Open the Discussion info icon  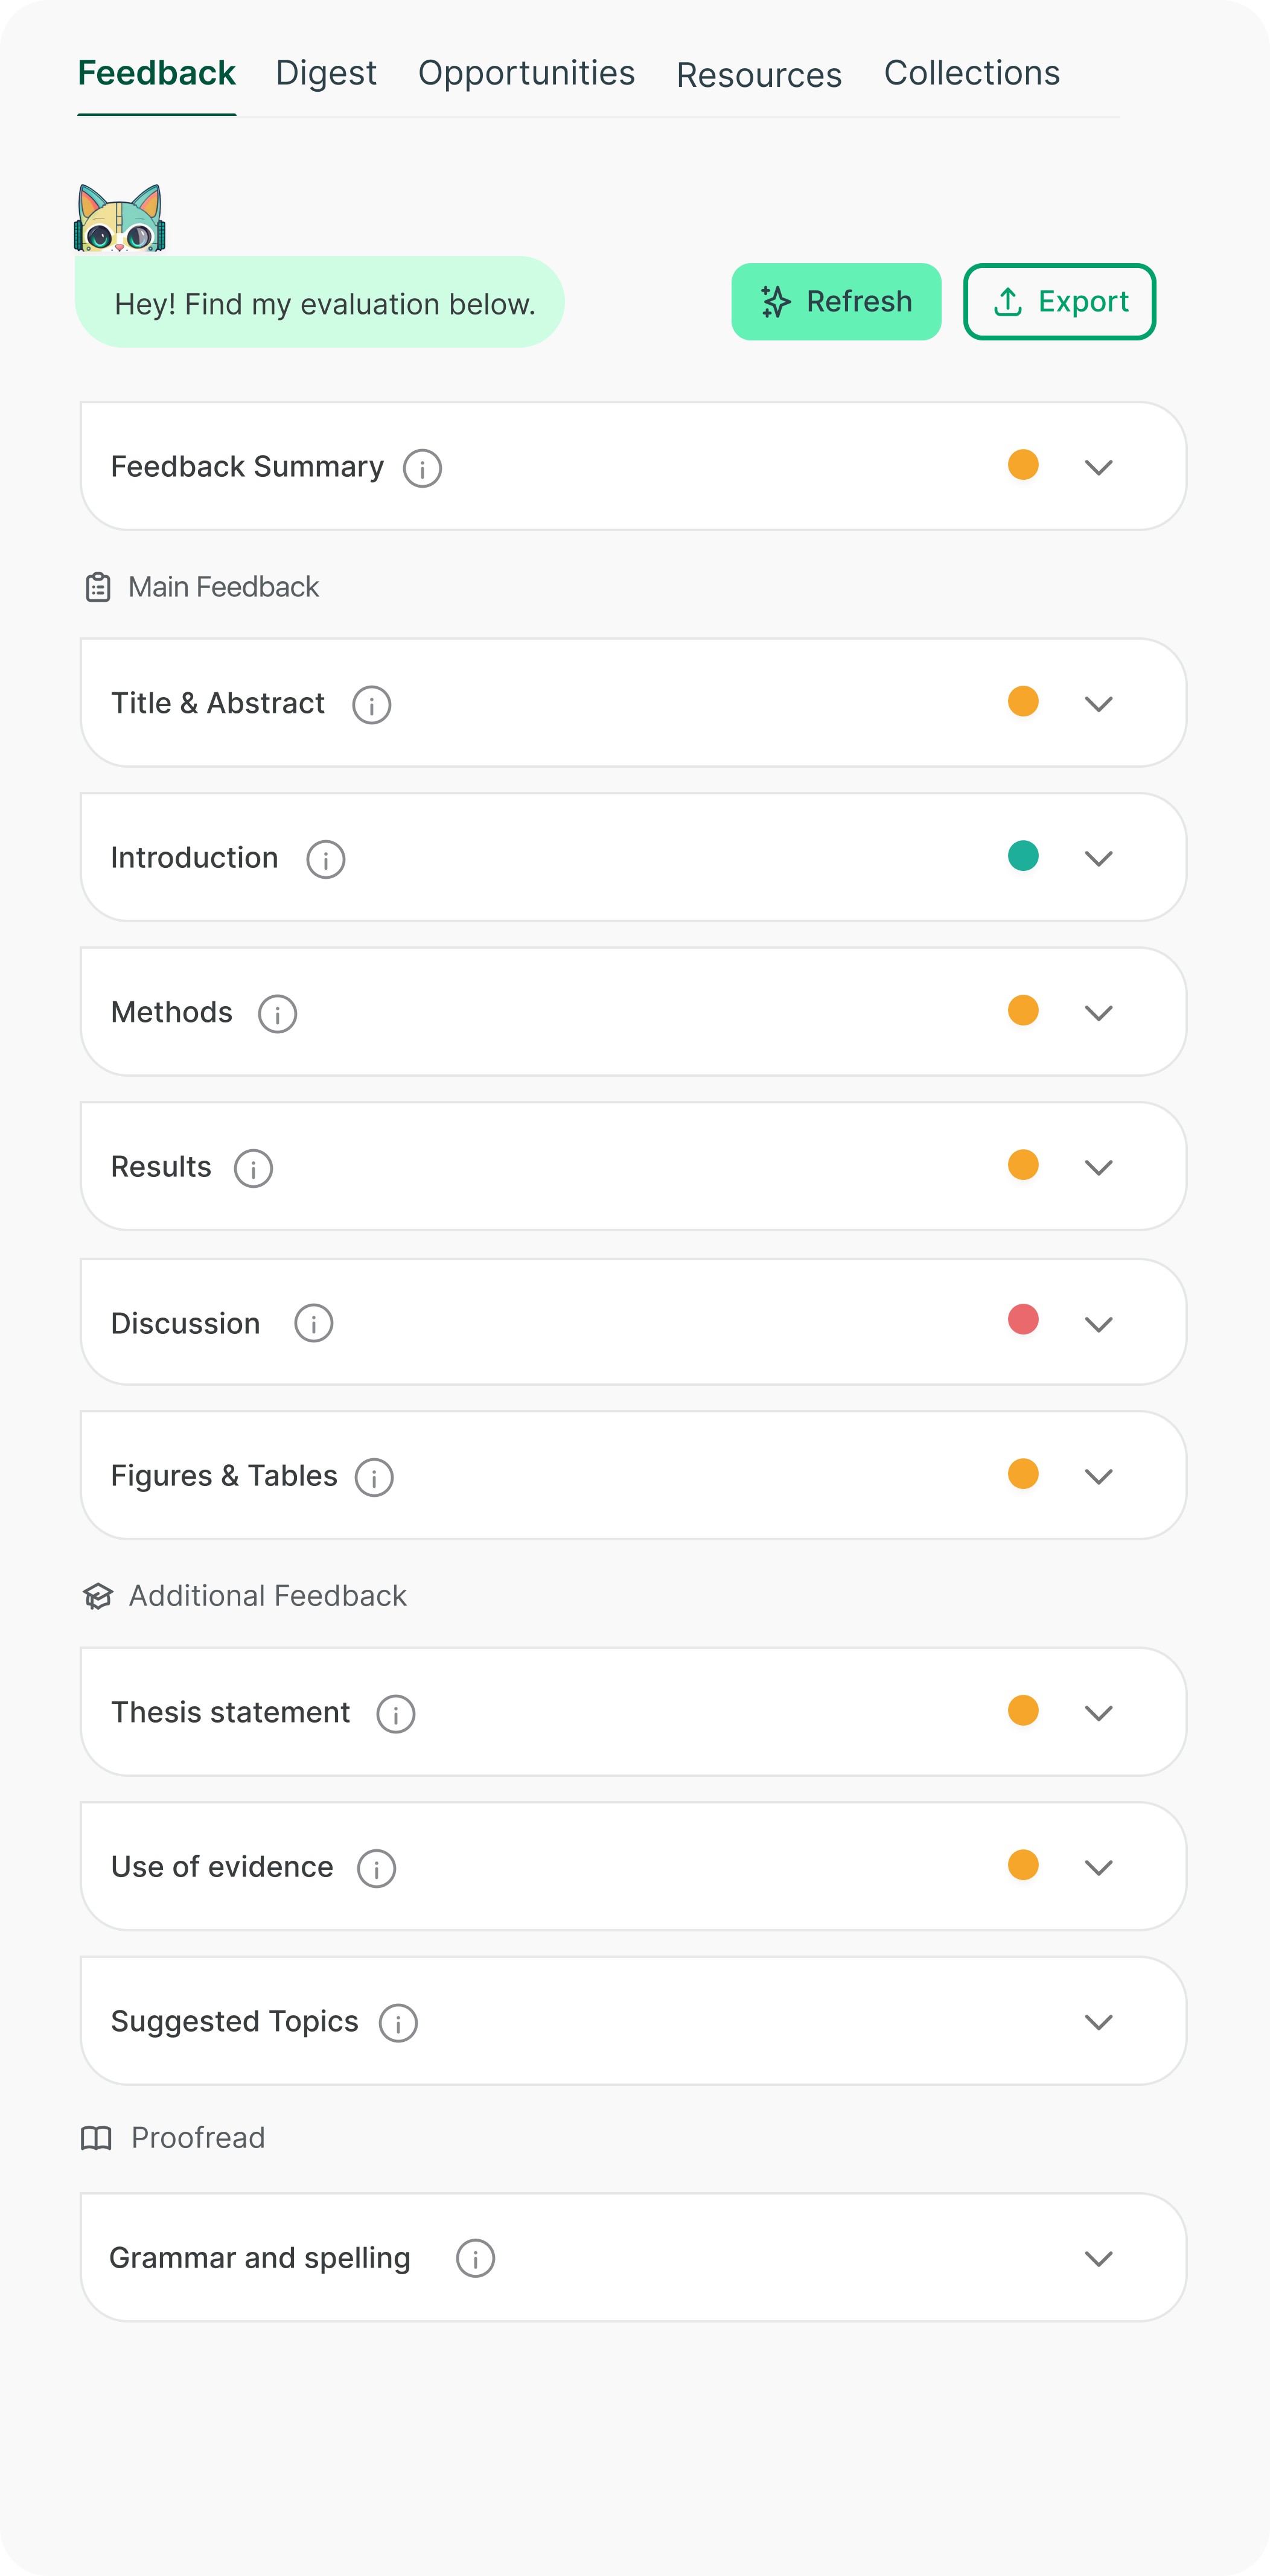pos(313,1324)
